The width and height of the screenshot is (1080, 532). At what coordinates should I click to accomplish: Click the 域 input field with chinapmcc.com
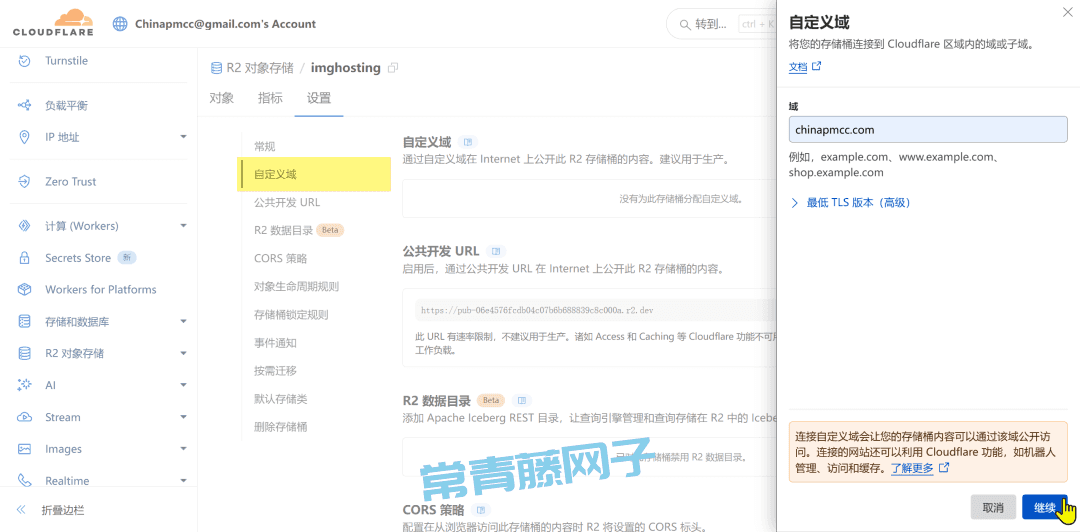[928, 130]
